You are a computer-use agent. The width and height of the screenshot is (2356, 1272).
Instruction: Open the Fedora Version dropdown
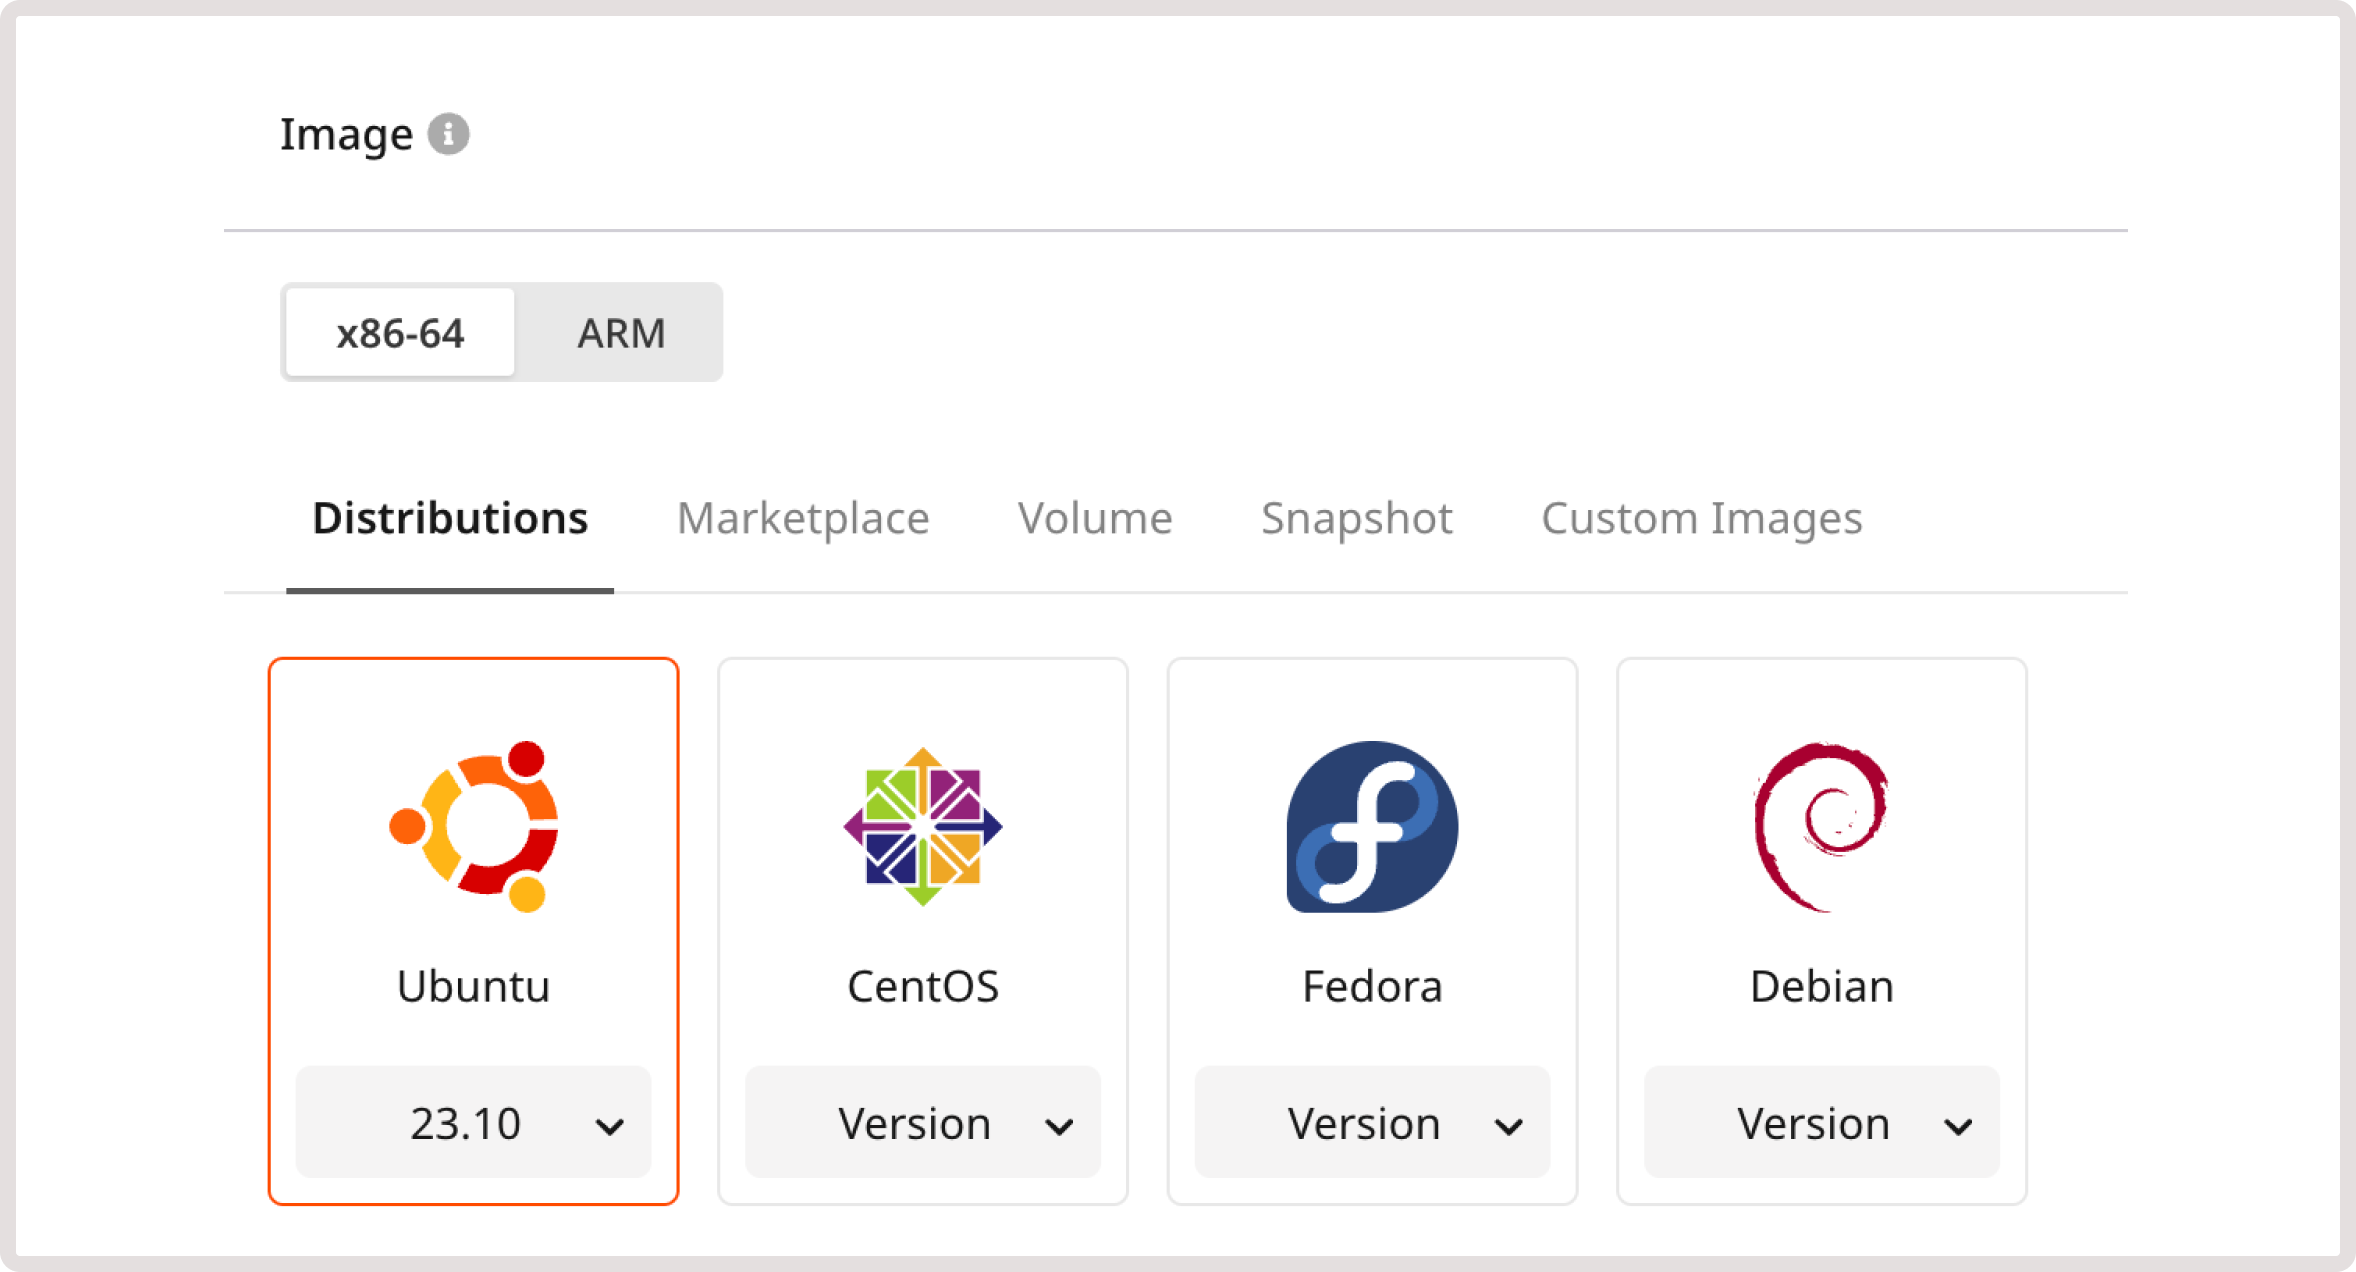point(1371,1122)
